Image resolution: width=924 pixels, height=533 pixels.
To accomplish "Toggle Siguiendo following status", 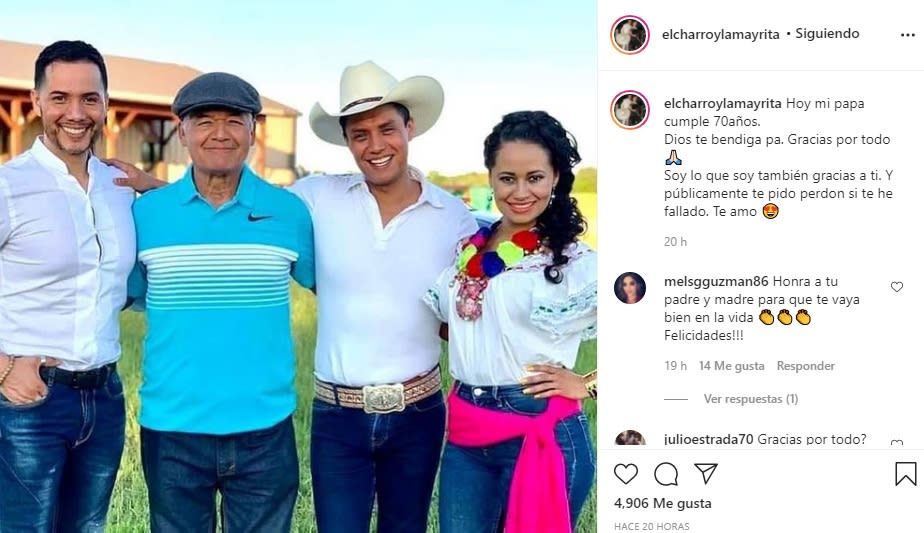I will (x=827, y=34).
